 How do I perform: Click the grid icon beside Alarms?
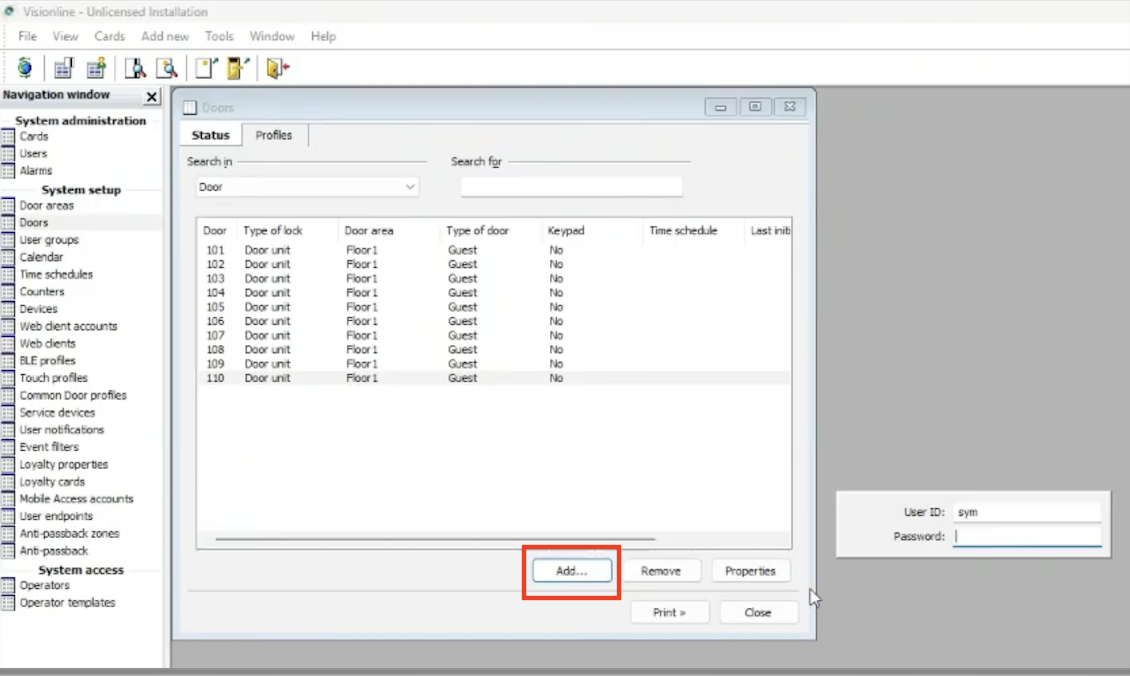(8, 171)
